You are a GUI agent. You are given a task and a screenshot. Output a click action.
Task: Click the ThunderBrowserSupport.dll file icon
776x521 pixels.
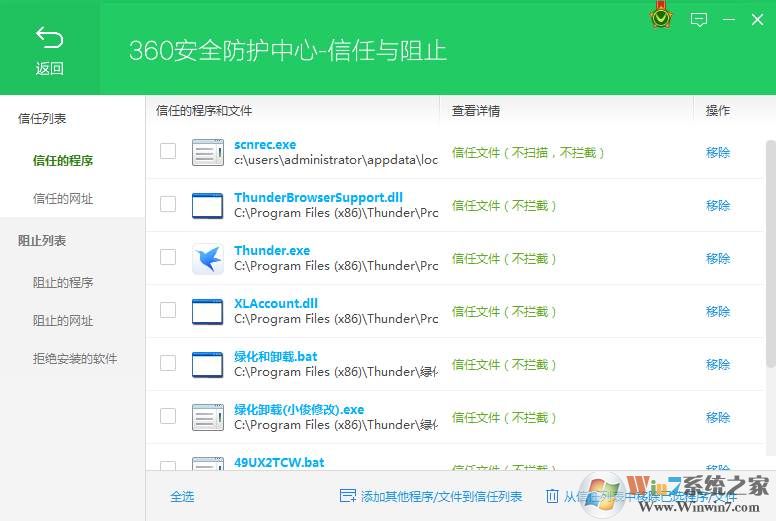coord(208,205)
